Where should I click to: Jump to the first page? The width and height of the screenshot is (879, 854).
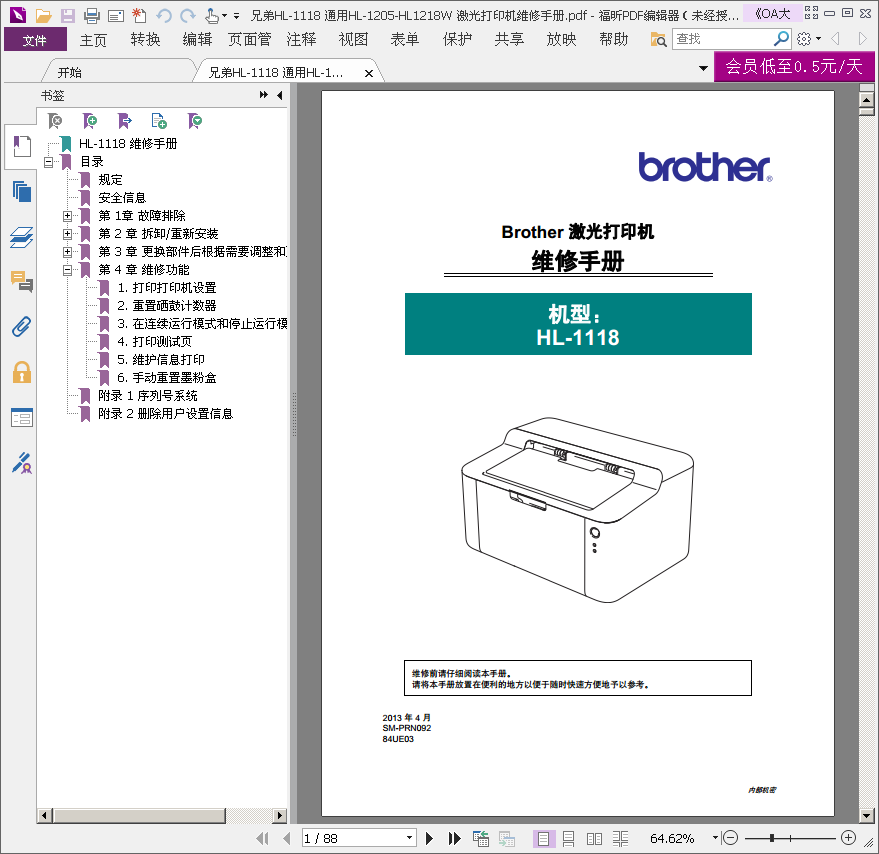262,838
